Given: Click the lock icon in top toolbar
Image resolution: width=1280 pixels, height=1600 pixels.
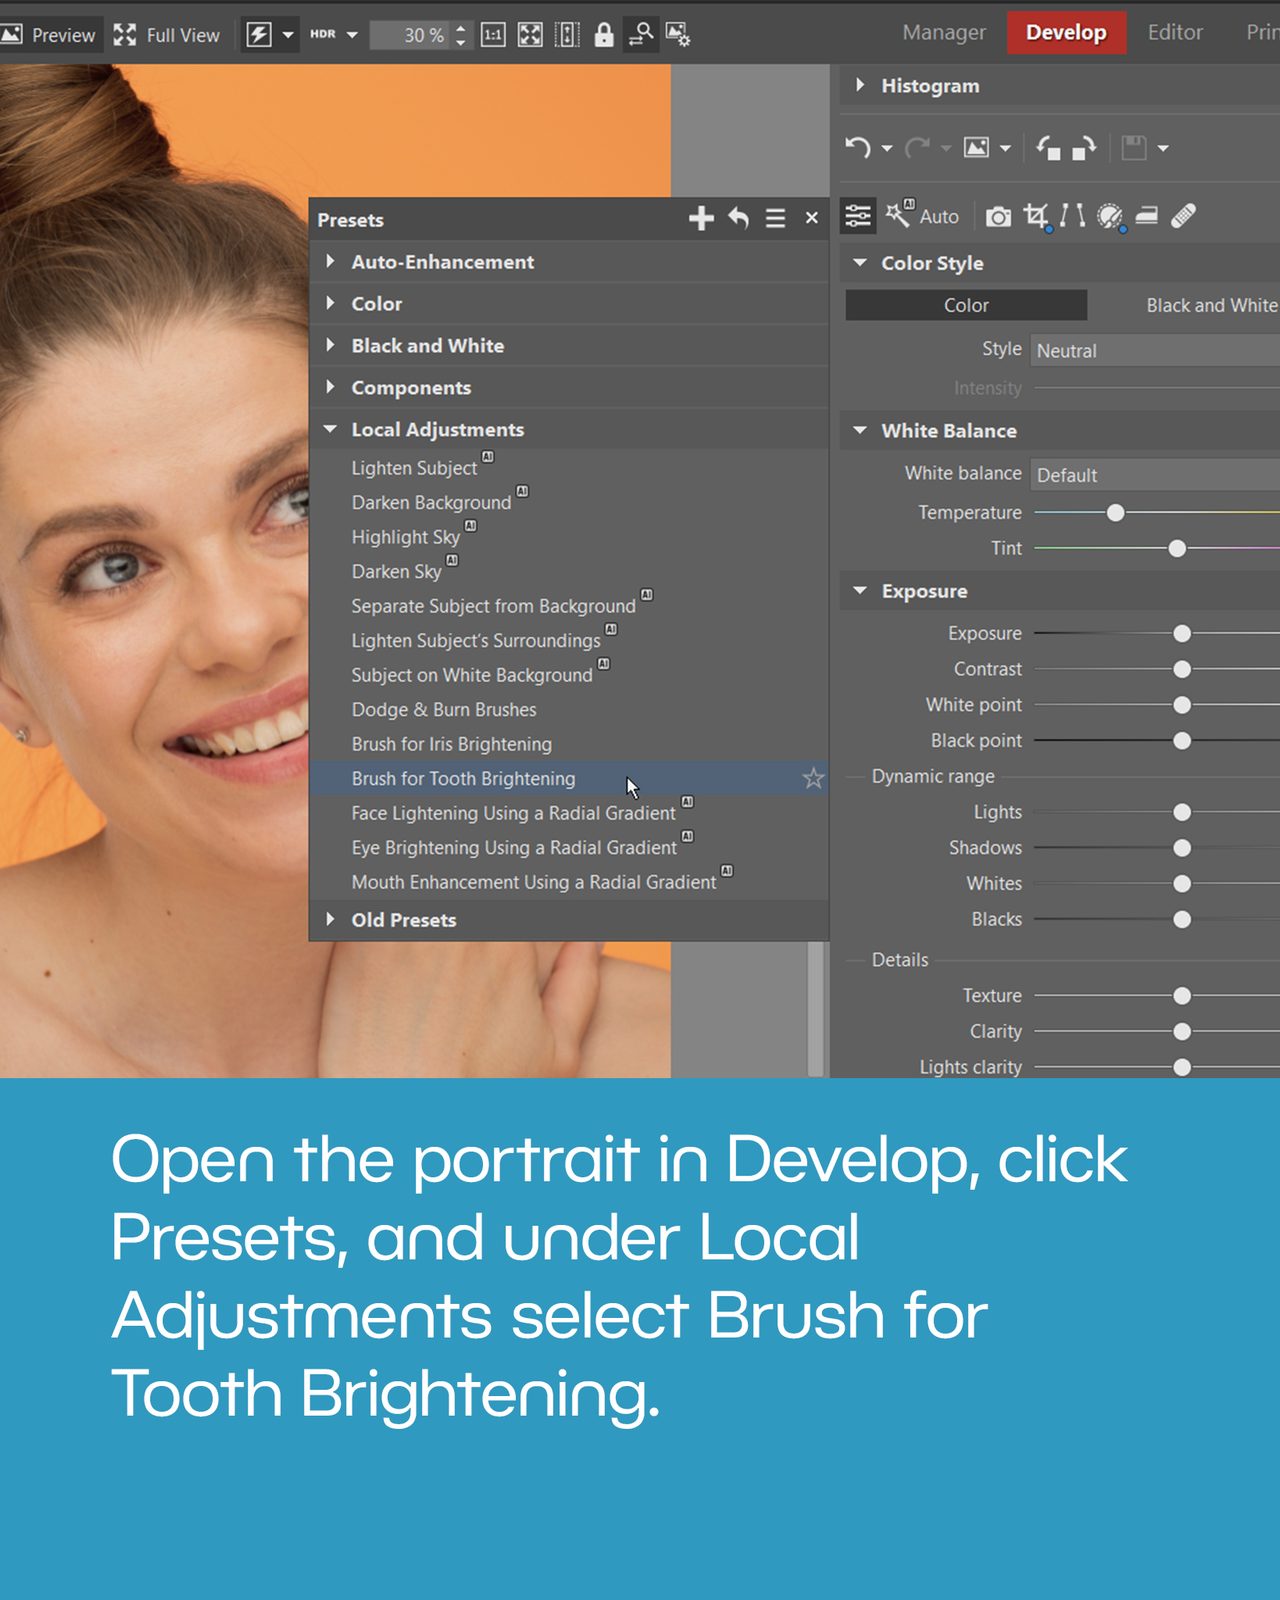Looking at the screenshot, I should click(x=604, y=35).
